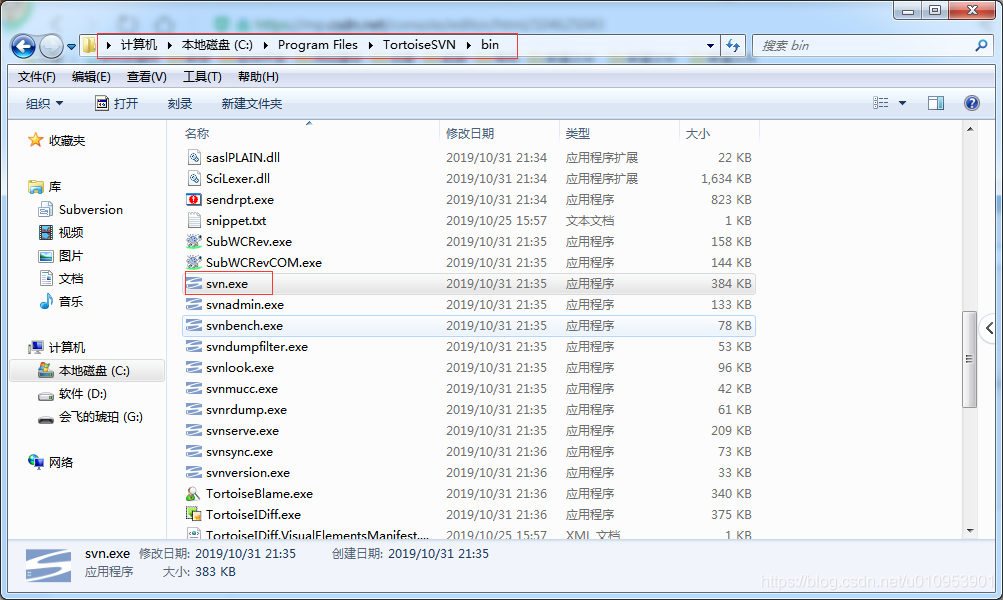Click svnserve.exe file icon
This screenshot has width=1003, height=600.
(194, 430)
